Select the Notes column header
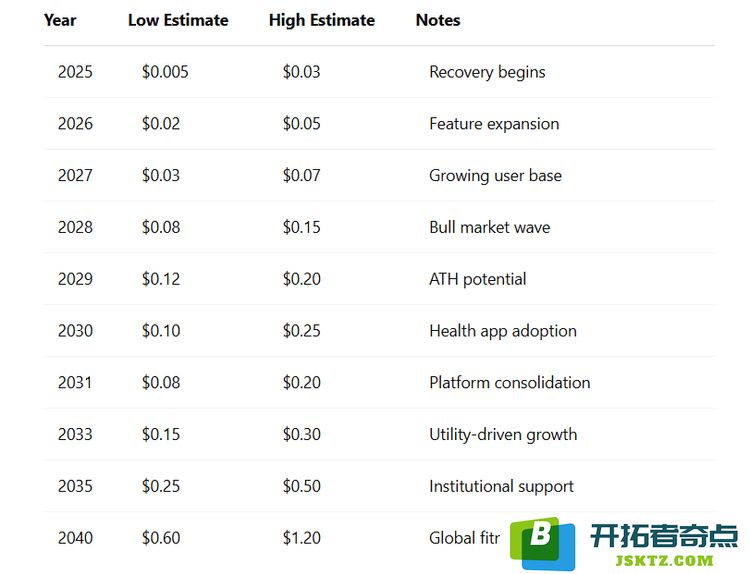Image resolution: width=750 pixels, height=574 pixels. click(x=438, y=20)
